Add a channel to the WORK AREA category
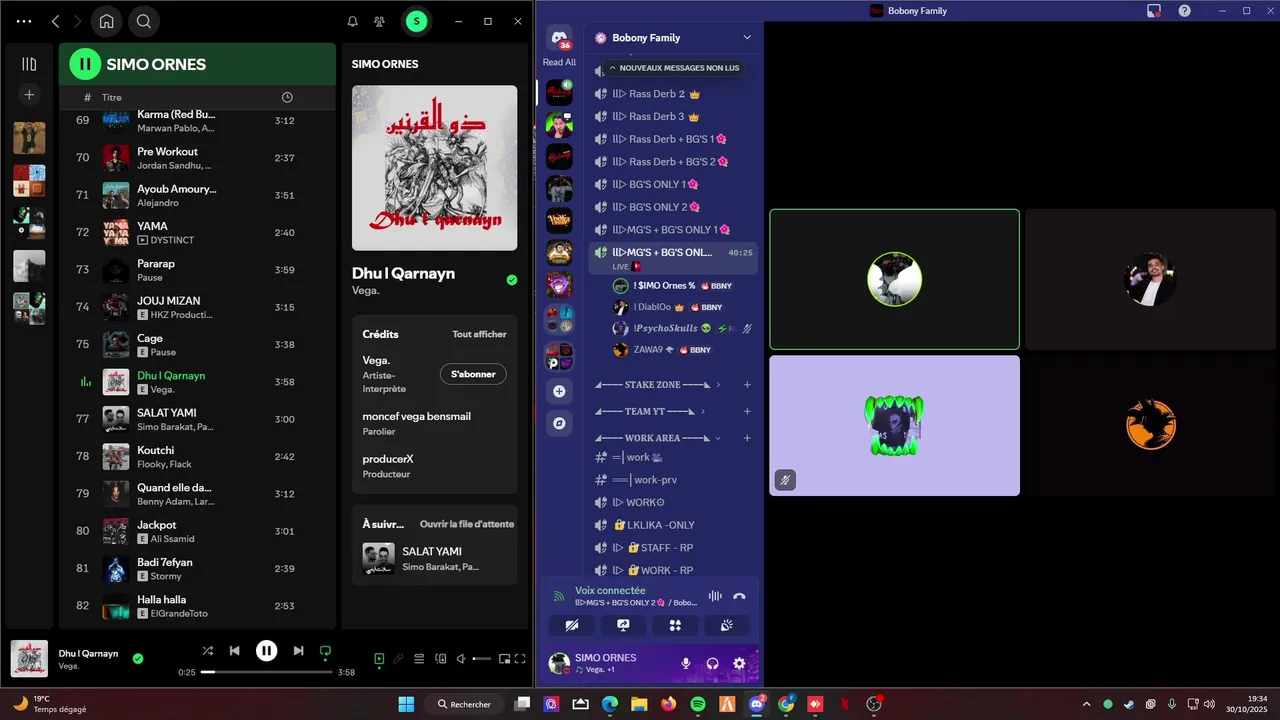 click(x=747, y=438)
